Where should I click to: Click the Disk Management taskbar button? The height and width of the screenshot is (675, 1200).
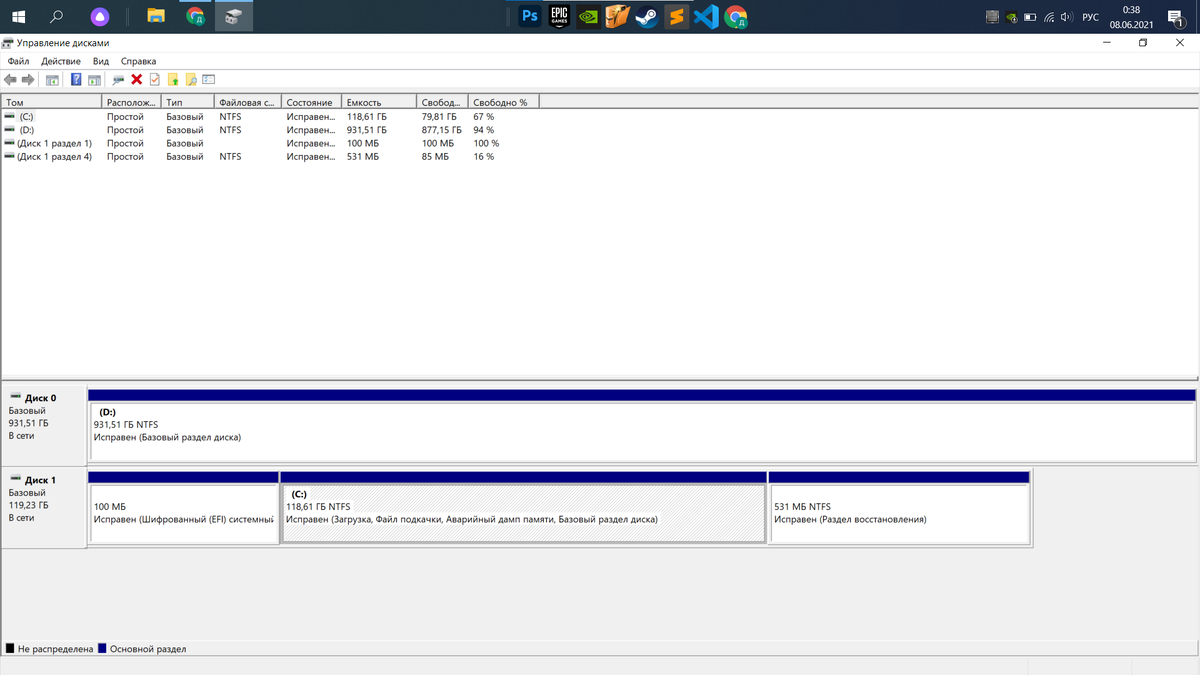coord(234,16)
